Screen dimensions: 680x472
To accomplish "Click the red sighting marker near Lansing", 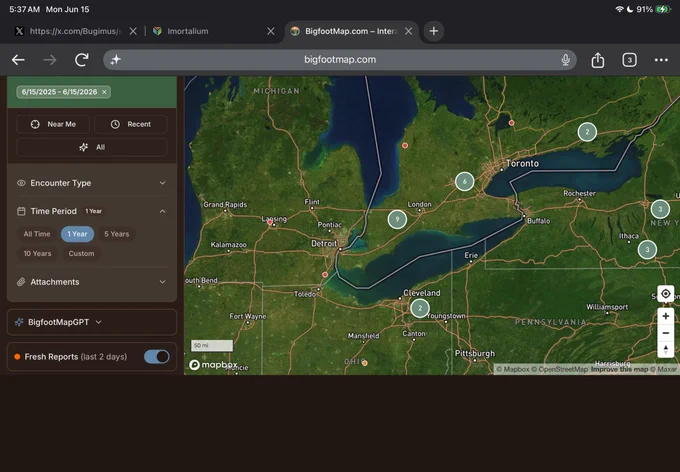I will [270, 222].
